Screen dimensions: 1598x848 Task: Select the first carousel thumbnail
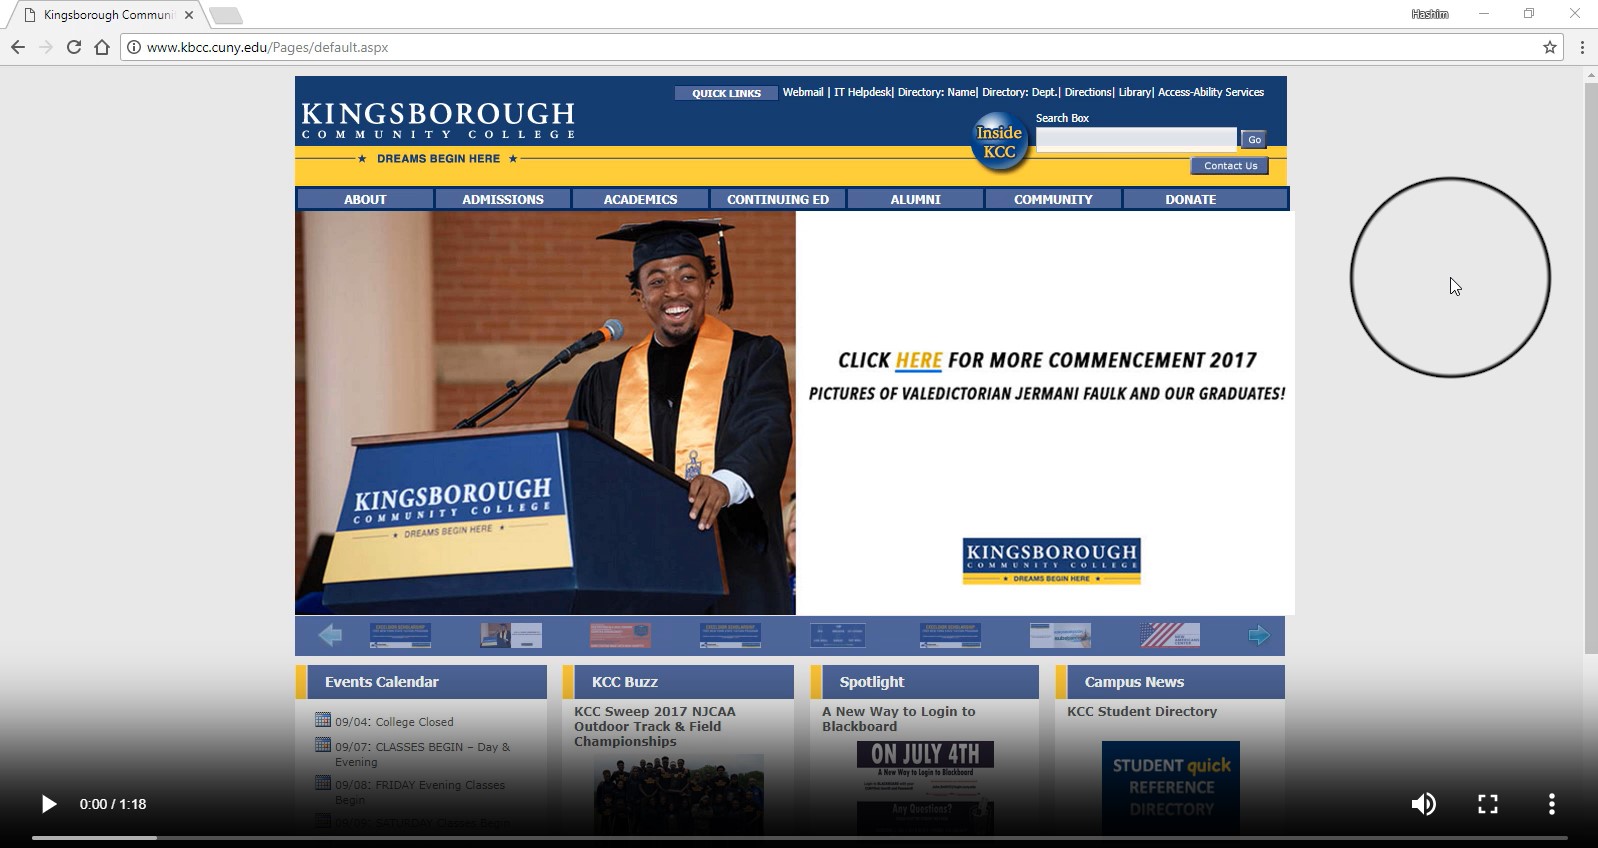pyautogui.click(x=400, y=635)
